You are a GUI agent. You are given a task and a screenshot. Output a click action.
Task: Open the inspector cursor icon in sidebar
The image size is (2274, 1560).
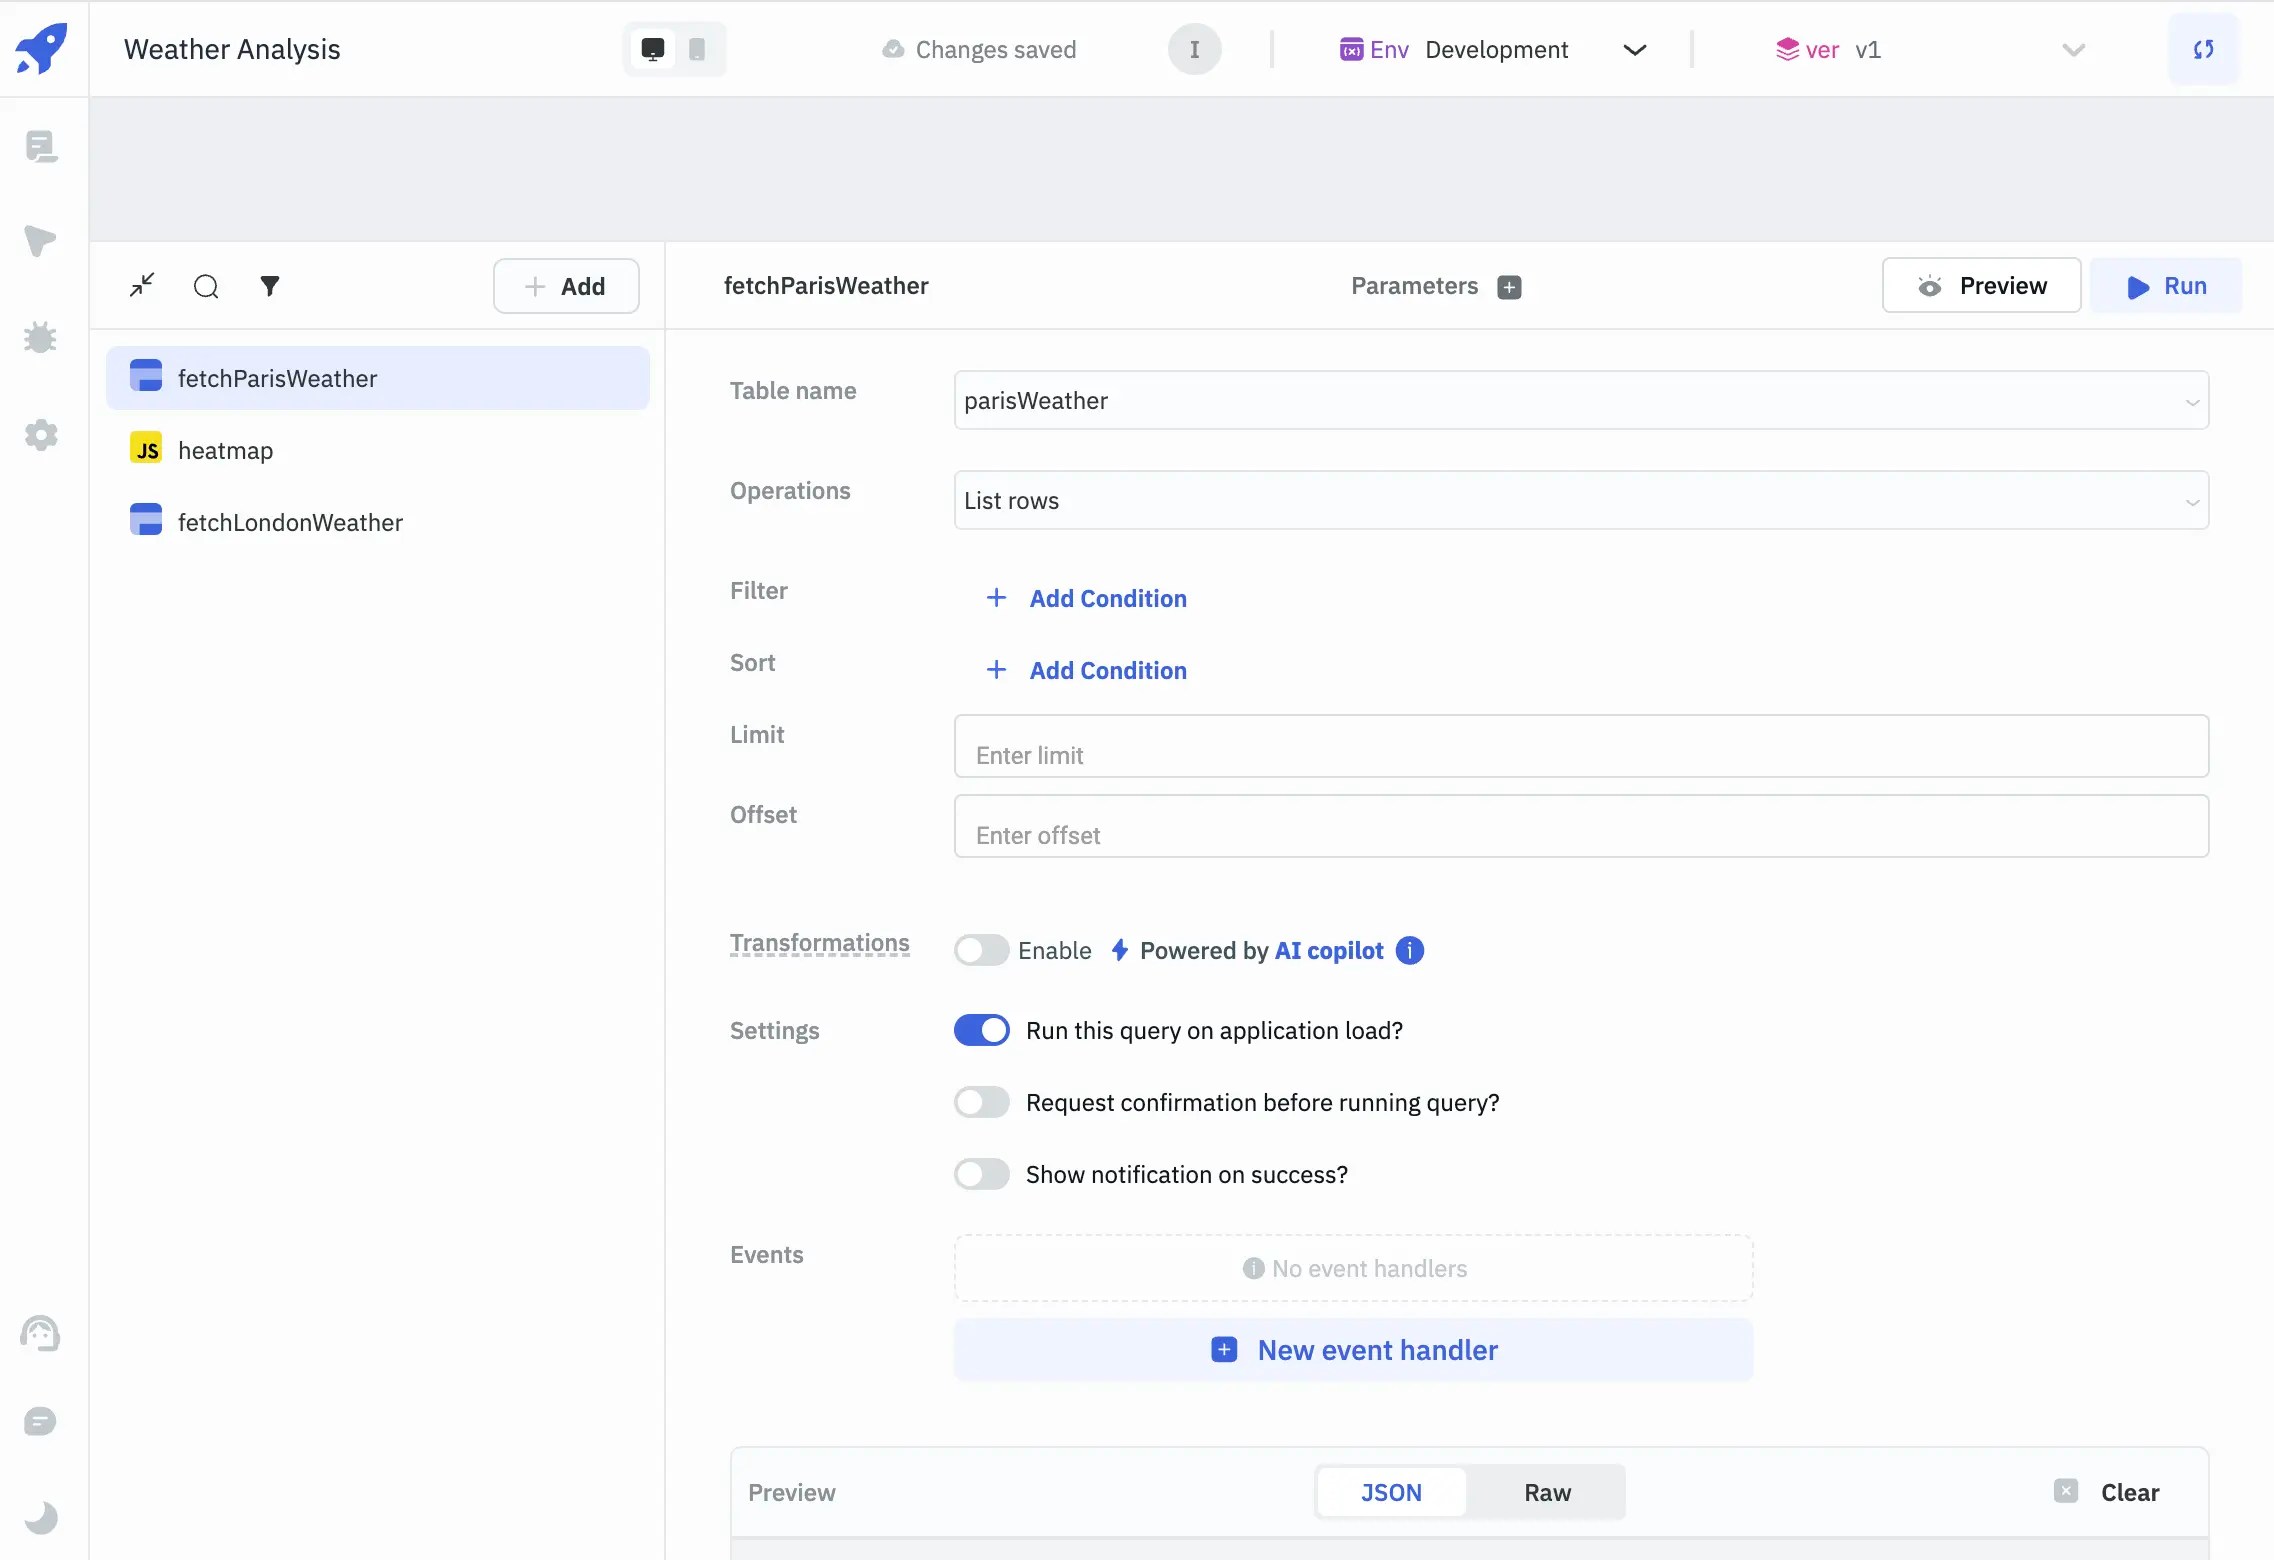(40, 241)
